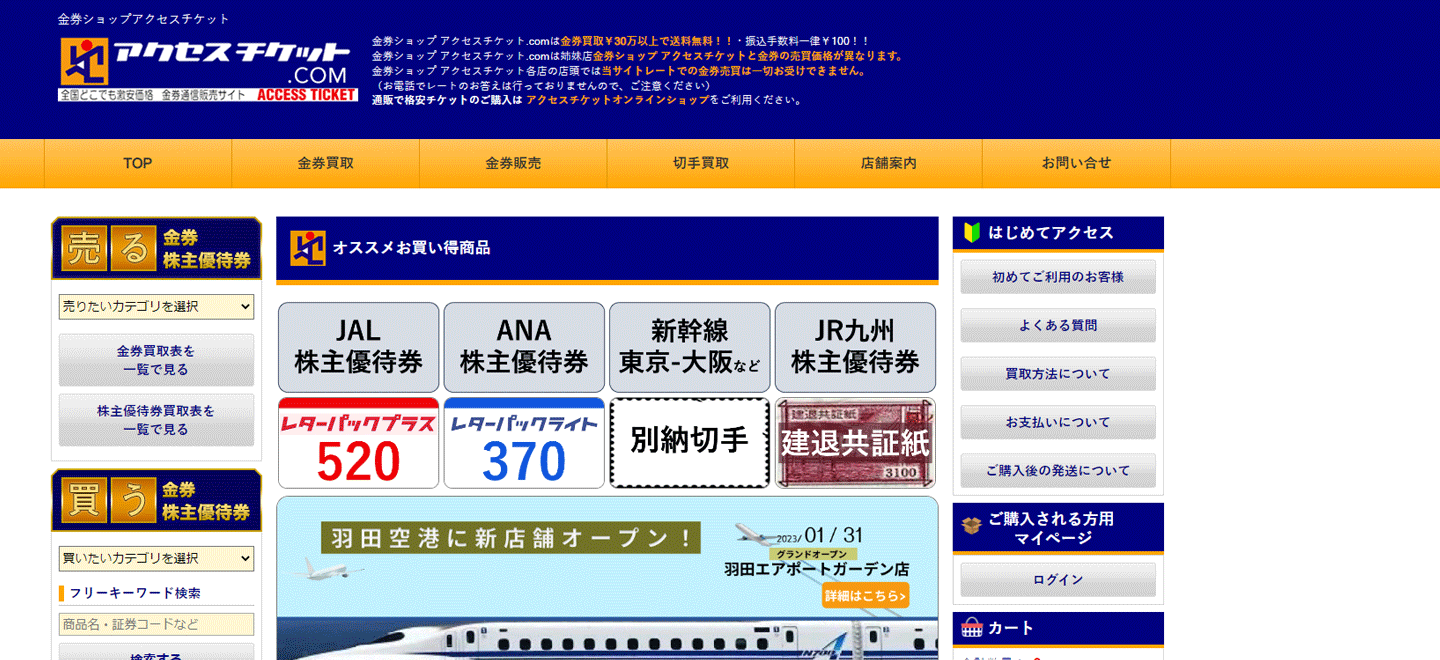
Task: Open the 金券買取 navigation menu item
Action: [325, 163]
